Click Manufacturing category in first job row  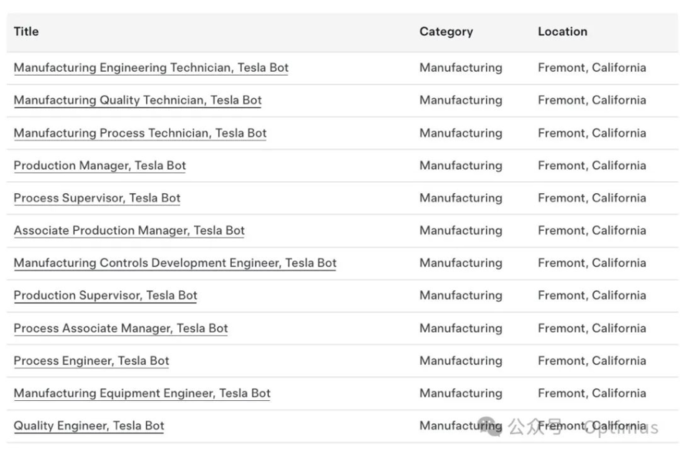pos(460,68)
